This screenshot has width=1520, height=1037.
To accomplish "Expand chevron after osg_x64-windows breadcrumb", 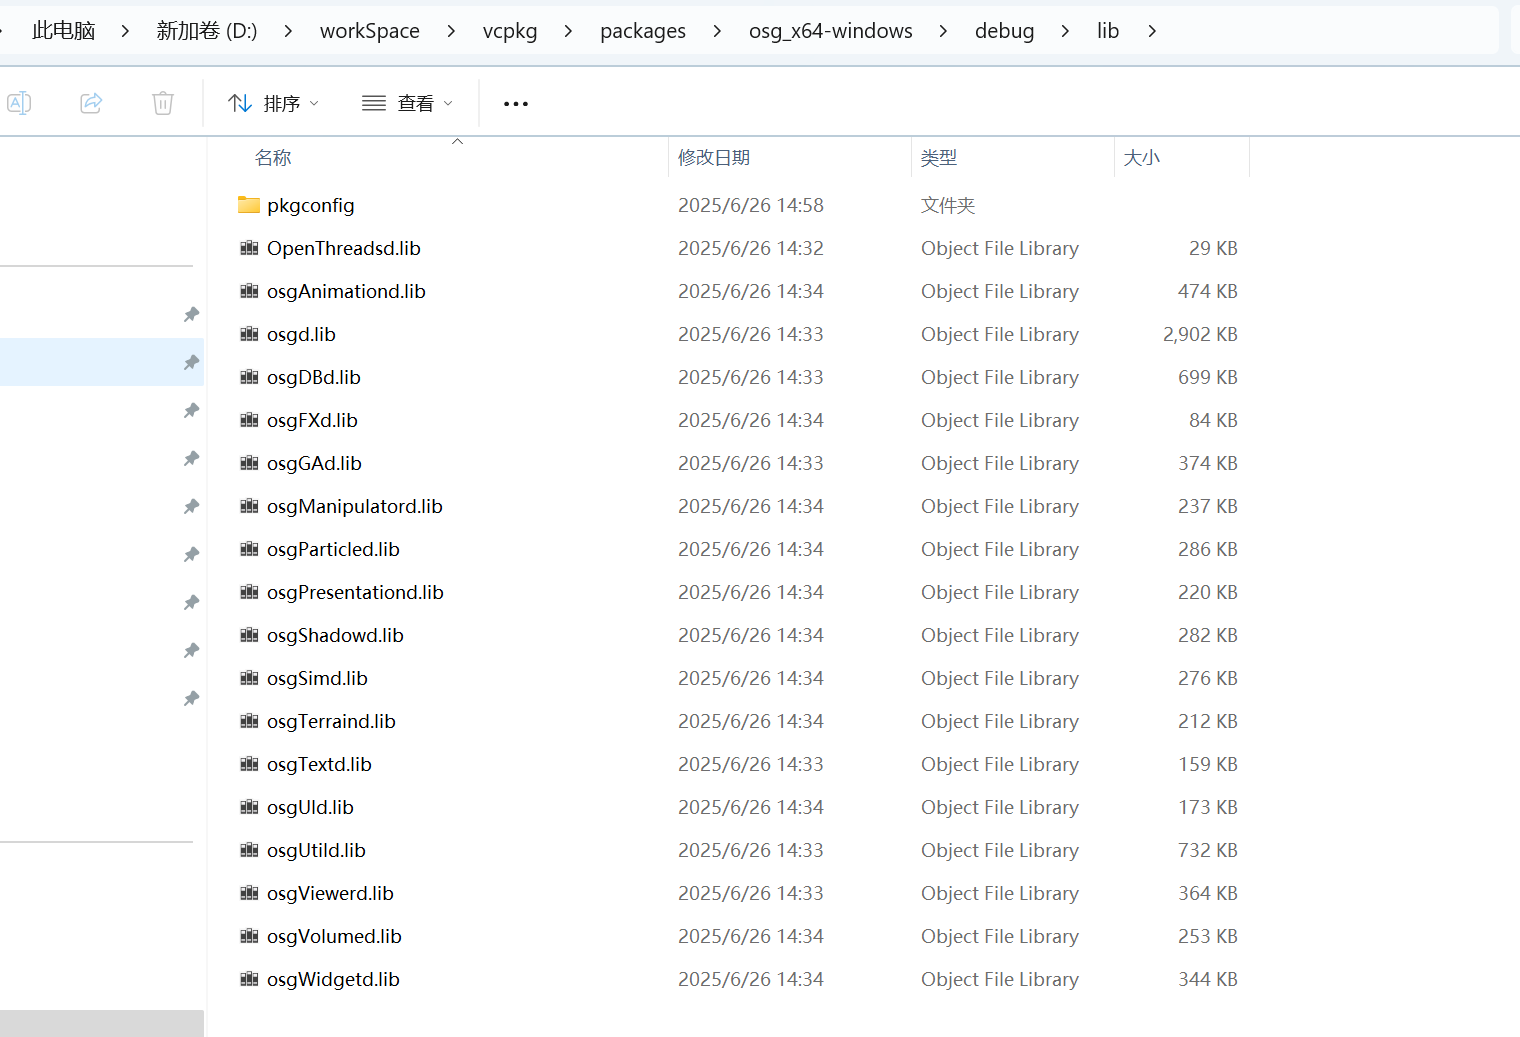I will point(943,31).
